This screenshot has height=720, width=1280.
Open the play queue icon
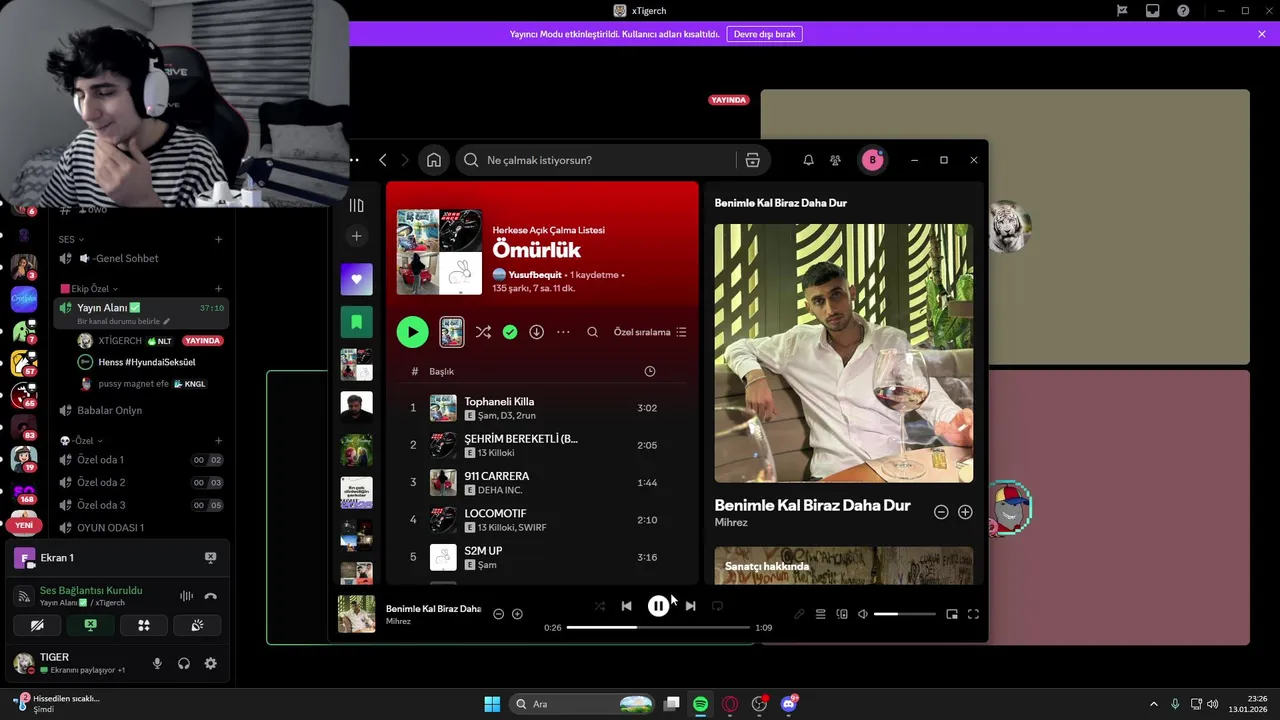pyautogui.click(x=820, y=614)
